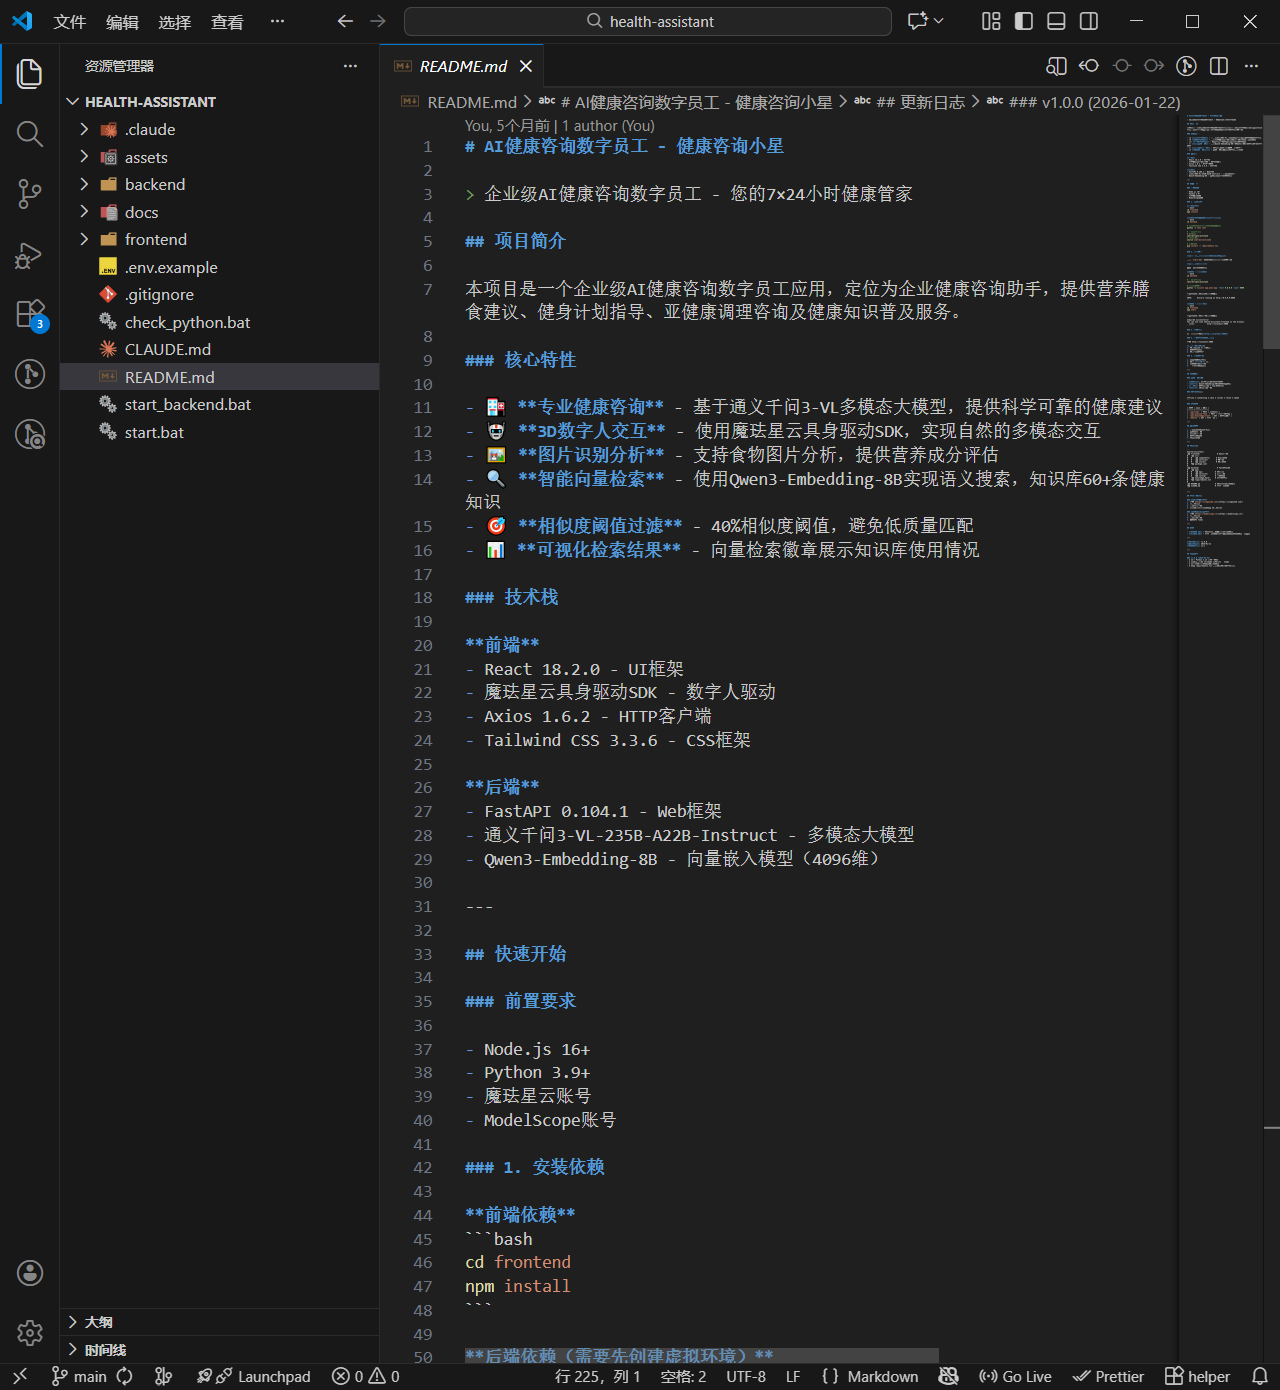
Task: Go to previous change in editor toolbar
Action: 1089,66
